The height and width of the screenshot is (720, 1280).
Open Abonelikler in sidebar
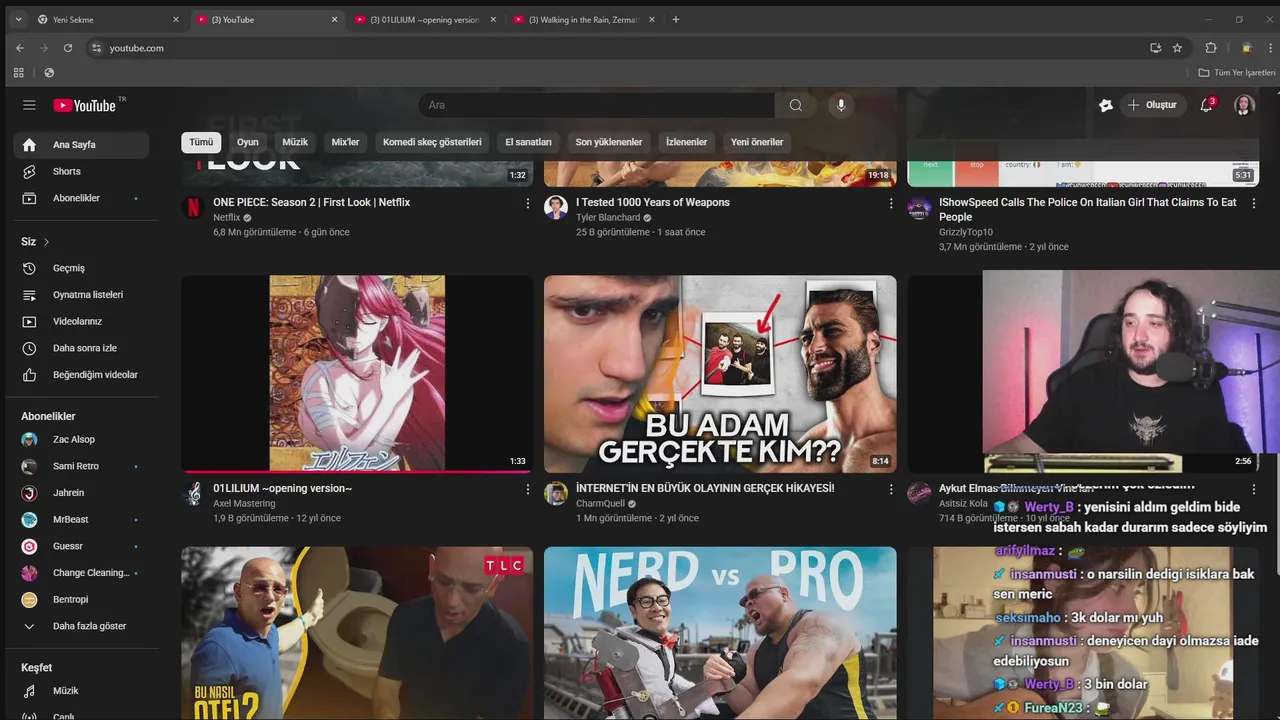point(81,198)
